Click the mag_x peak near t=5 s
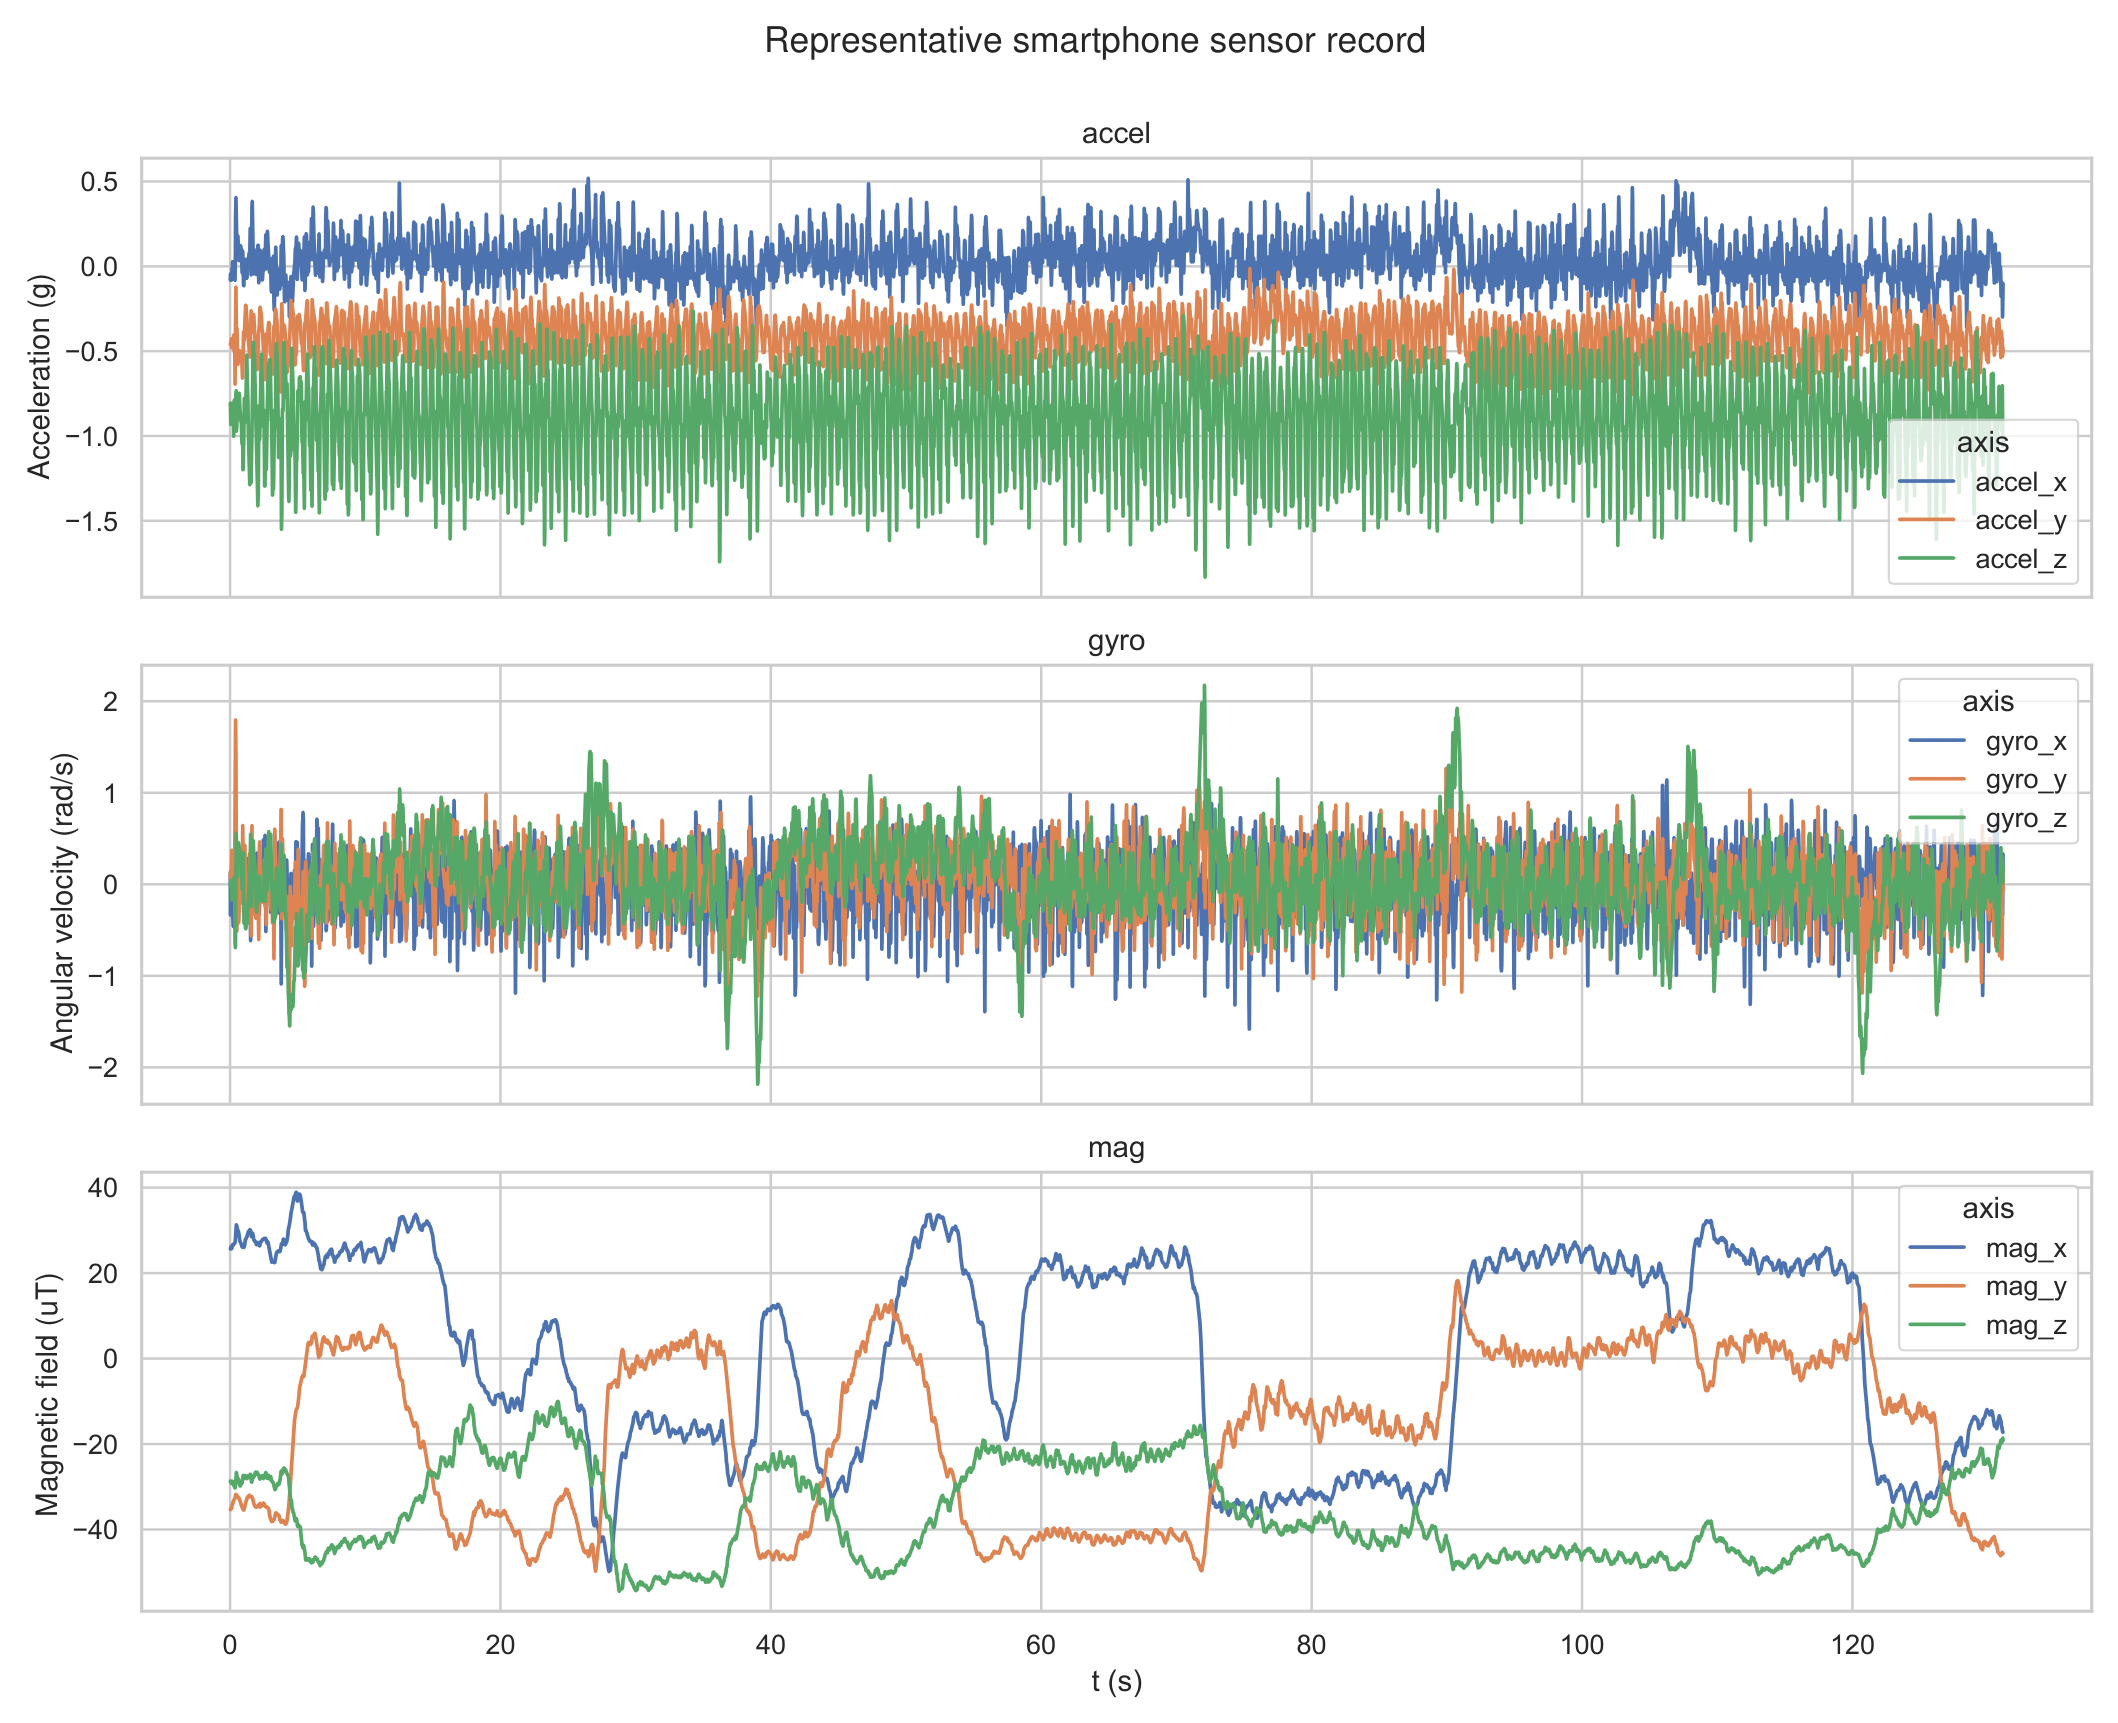Image resolution: width=2118 pixels, height=1723 pixels. pos(297,1194)
